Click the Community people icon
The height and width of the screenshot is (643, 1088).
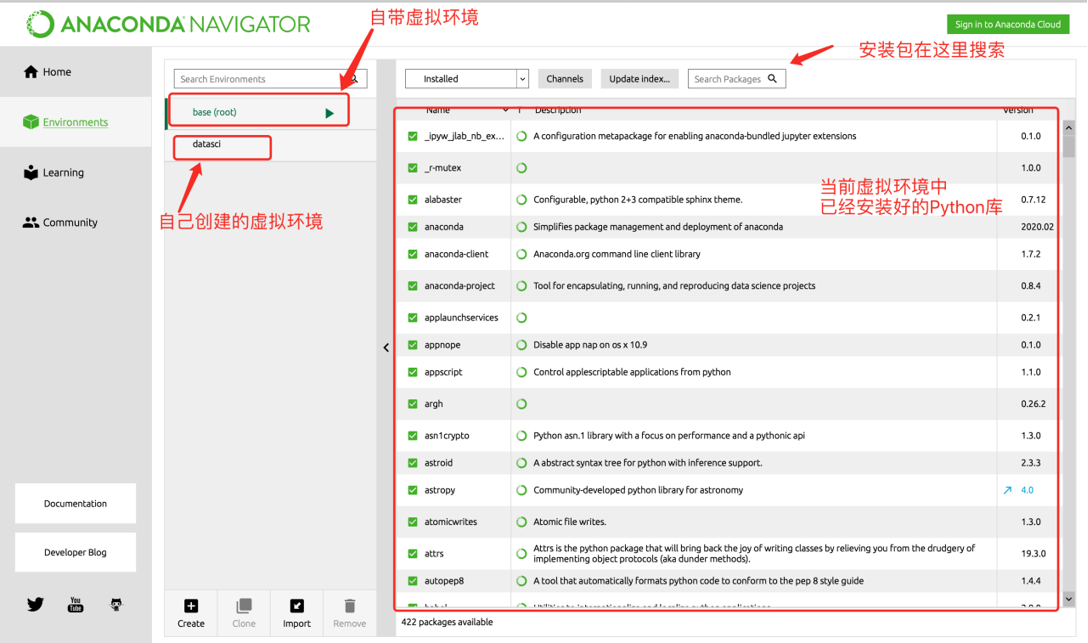click(31, 223)
